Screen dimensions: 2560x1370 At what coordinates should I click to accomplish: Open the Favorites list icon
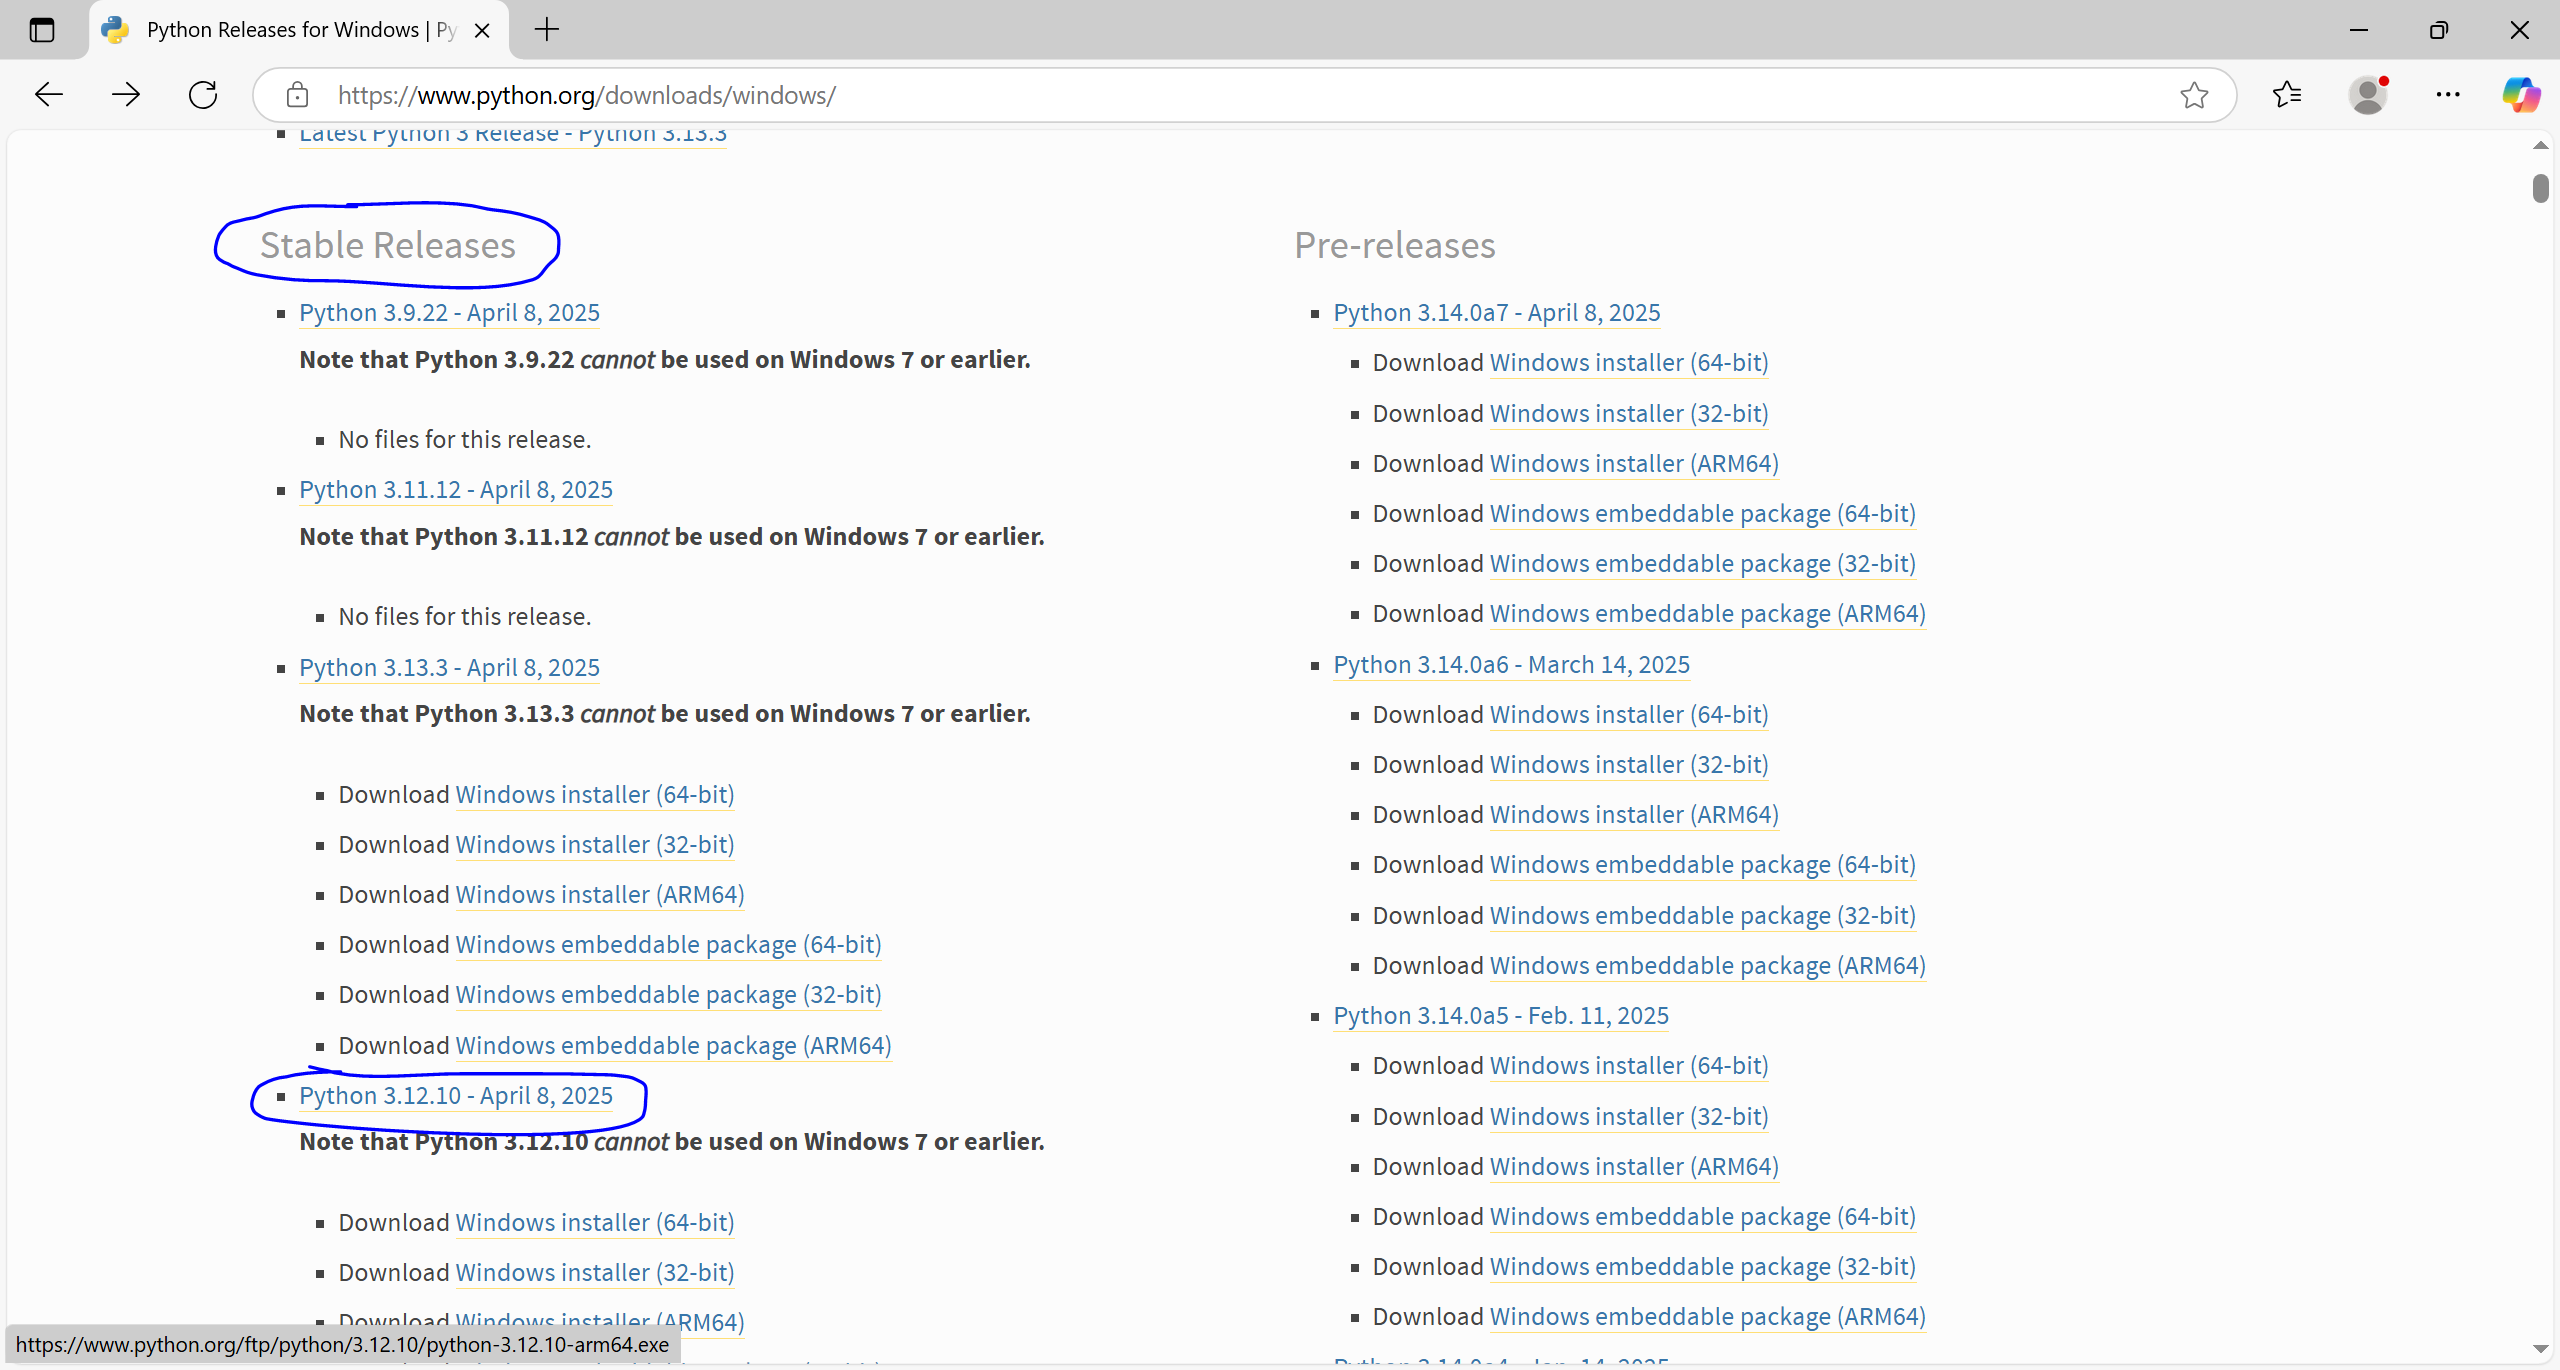pos(2287,95)
